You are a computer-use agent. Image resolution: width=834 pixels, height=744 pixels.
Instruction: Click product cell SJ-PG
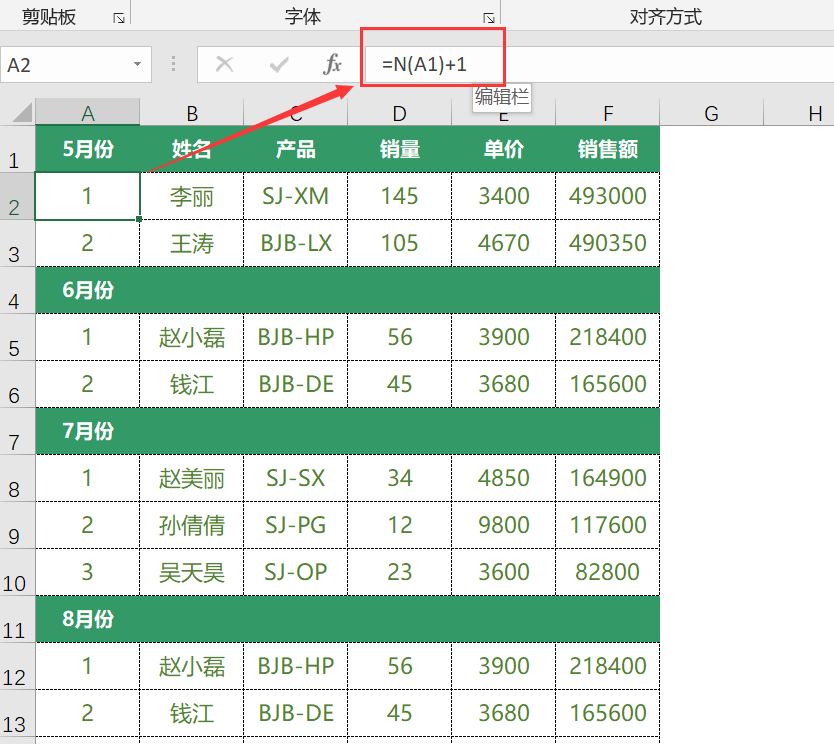click(296, 525)
